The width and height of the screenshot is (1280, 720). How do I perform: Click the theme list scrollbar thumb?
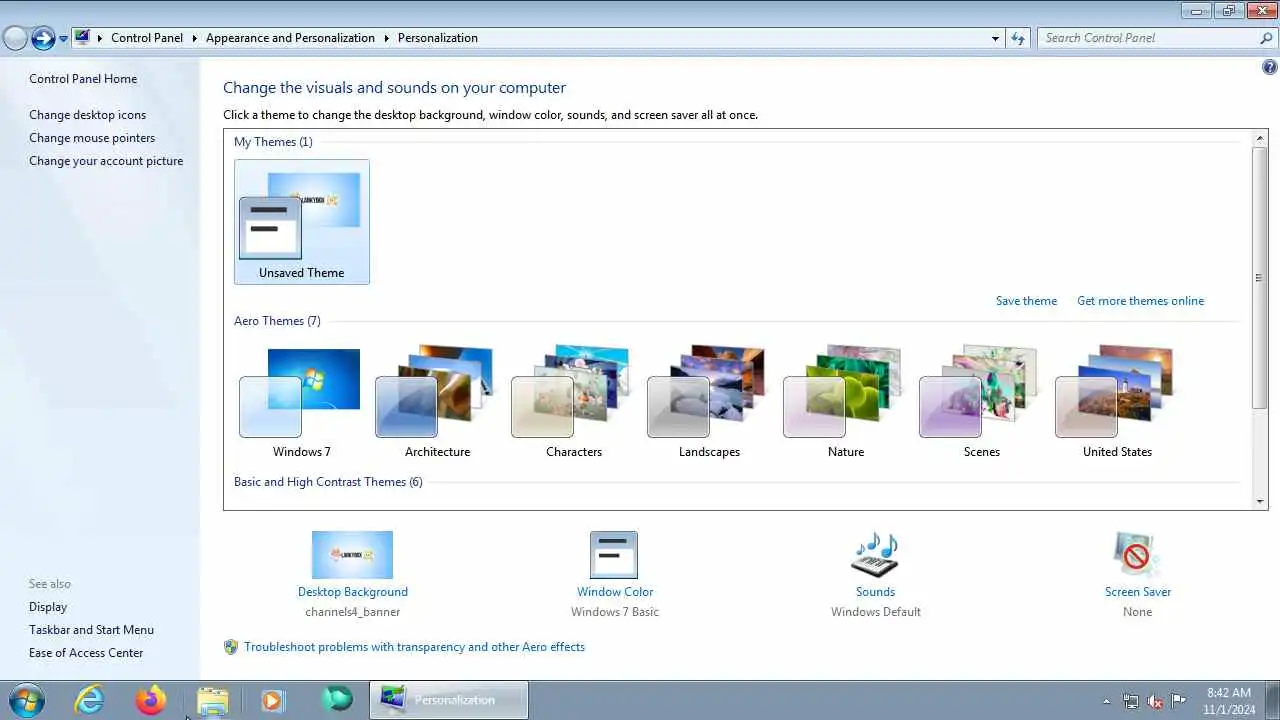1260,277
